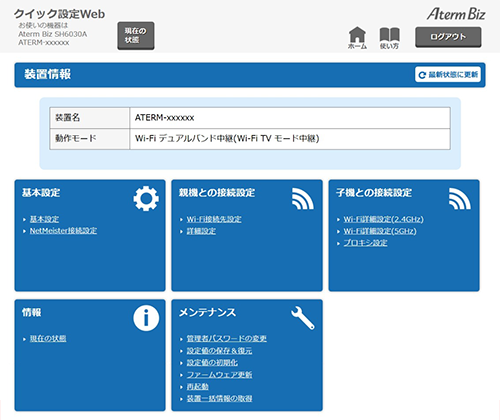Open the 基本設定 link
500x420 pixels.
coord(44,219)
